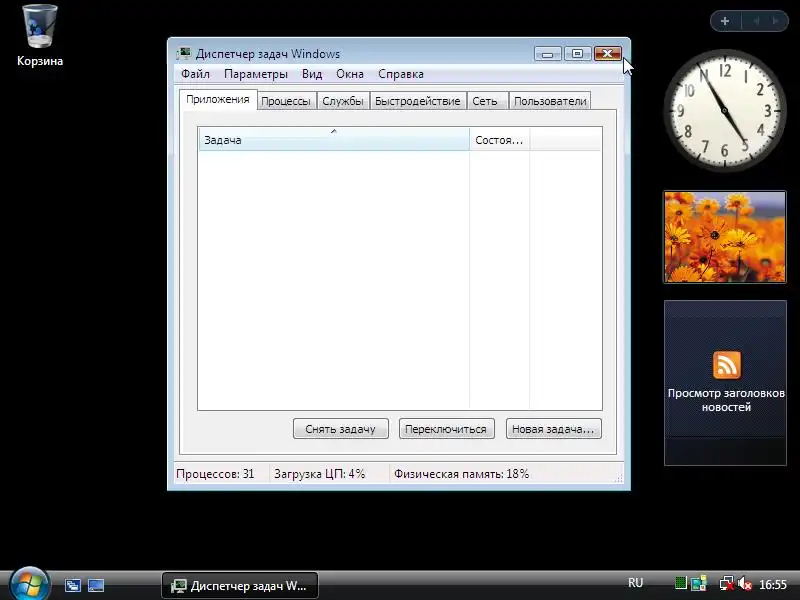Open the Windows Start orb
Screen dimensions: 800x600
click(x=29, y=584)
